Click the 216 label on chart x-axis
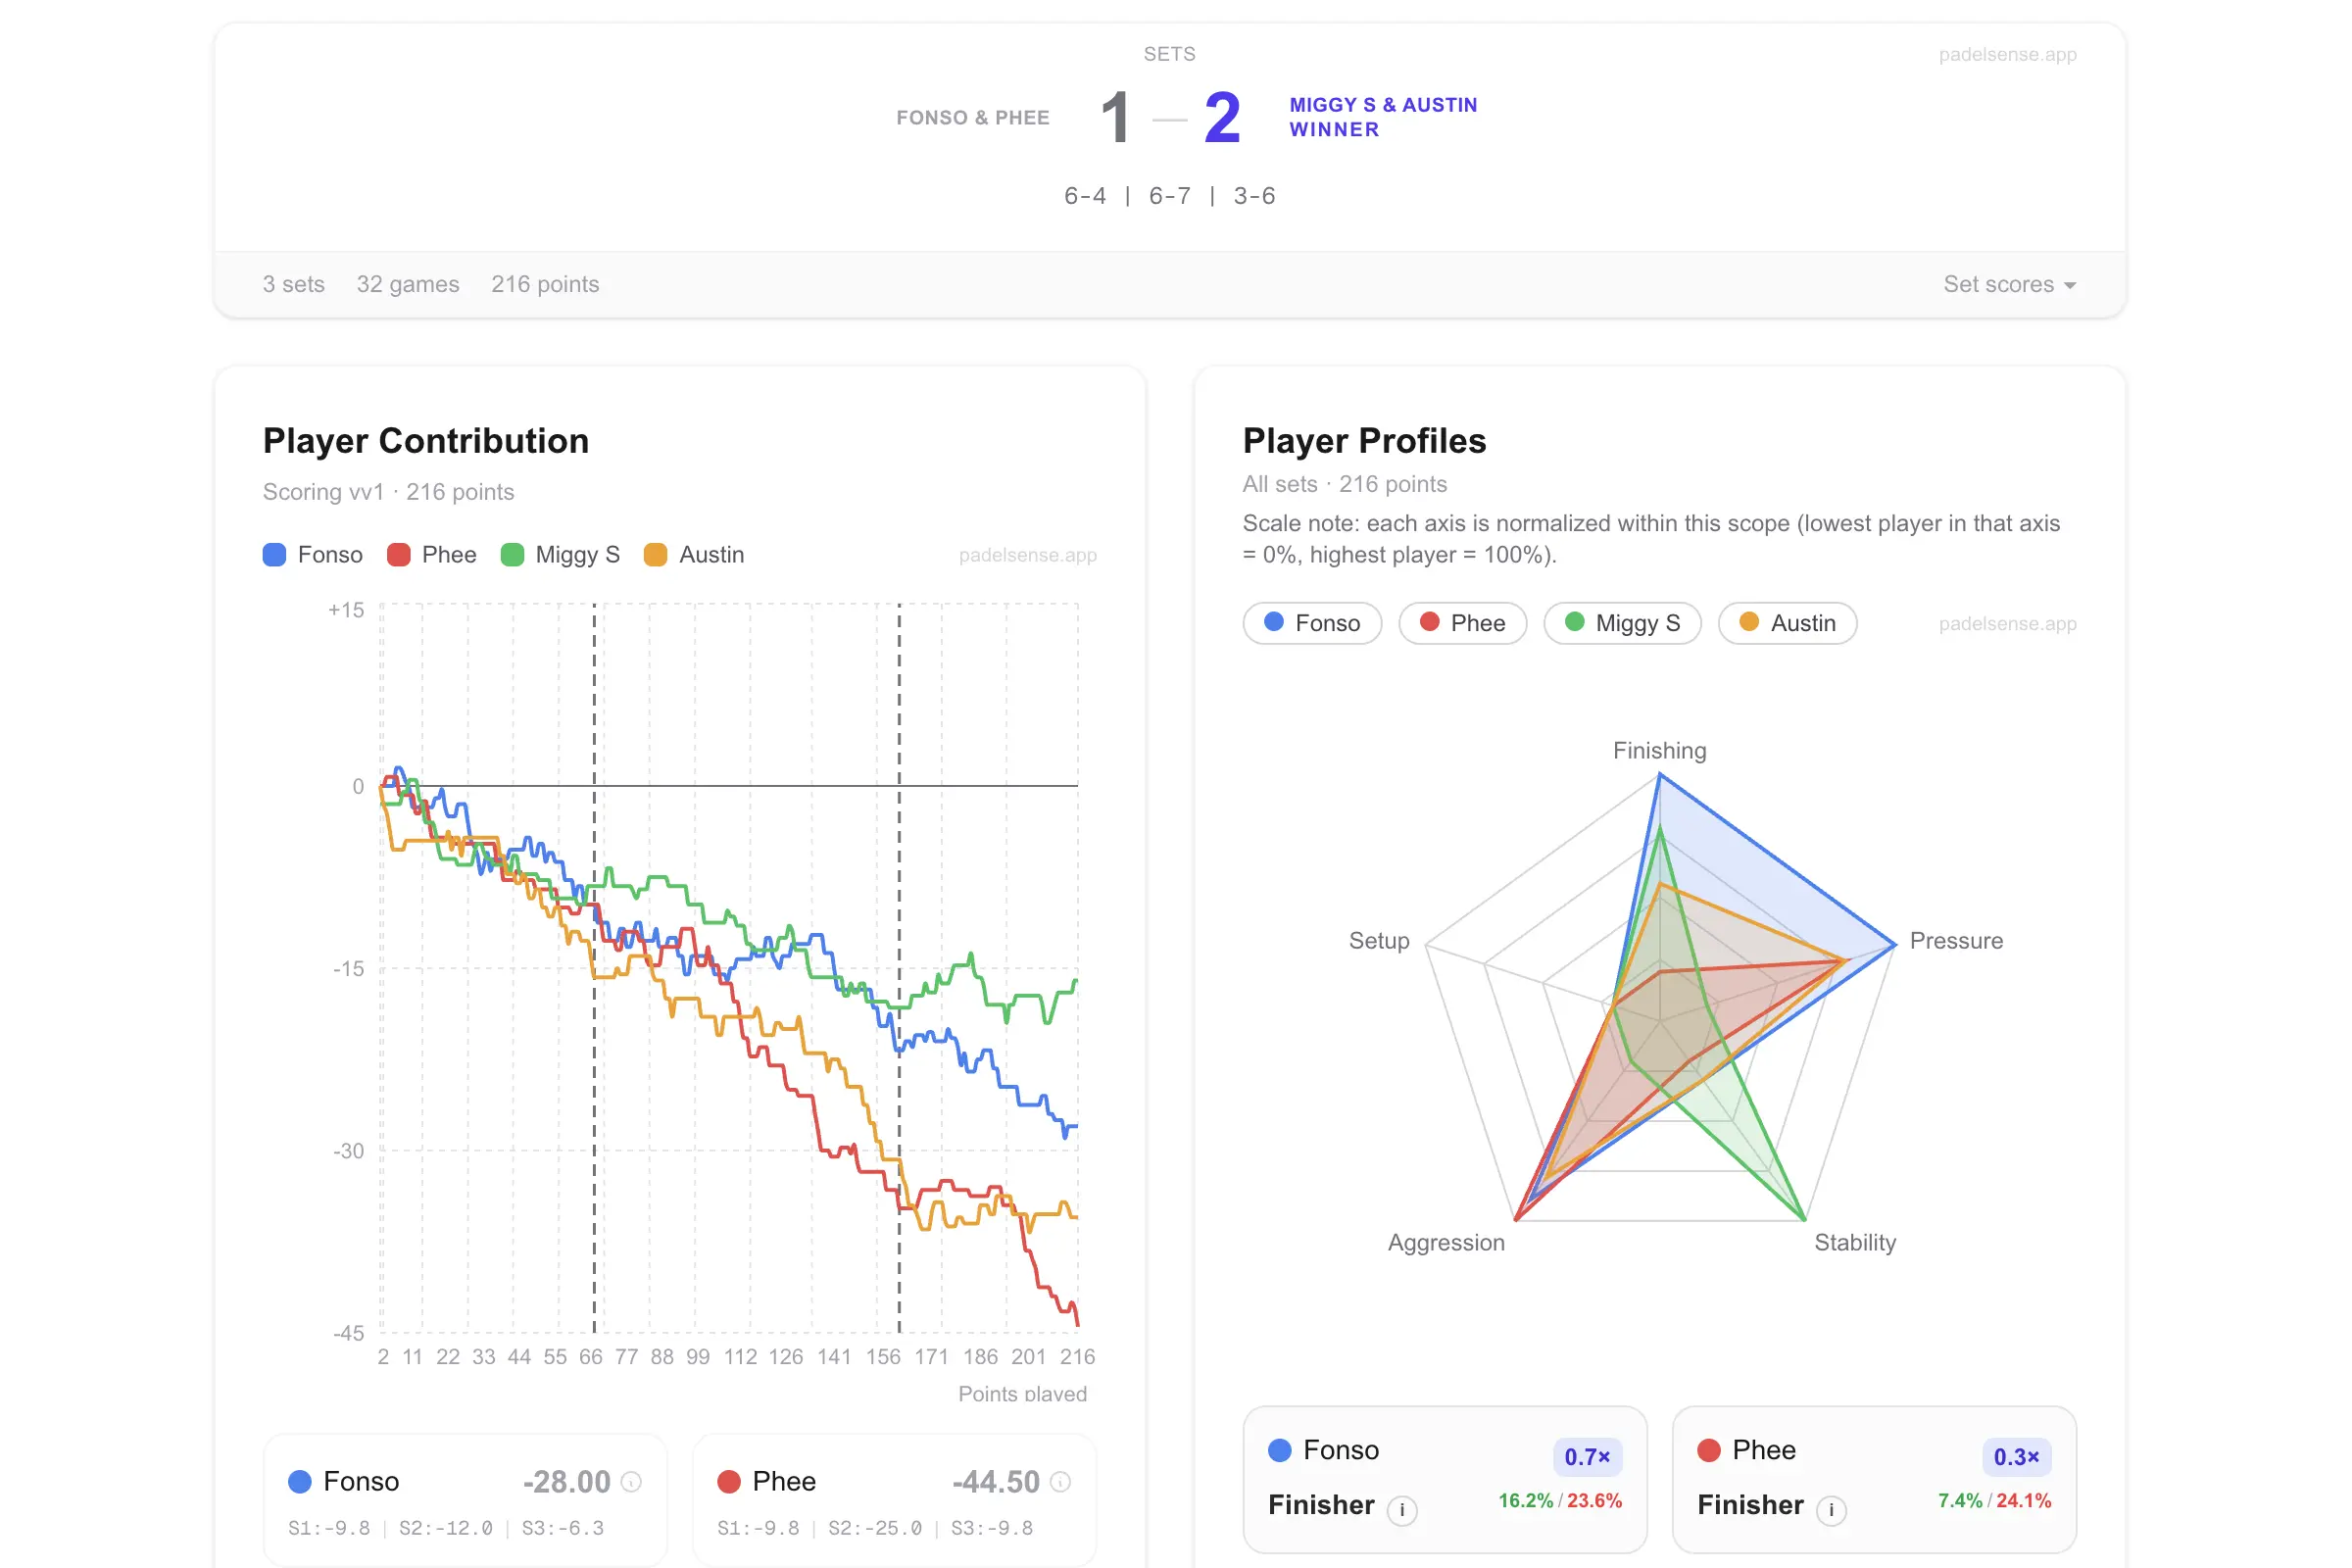The width and height of the screenshot is (2352, 1568). pyautogui.click(x=1077, y=1357)
